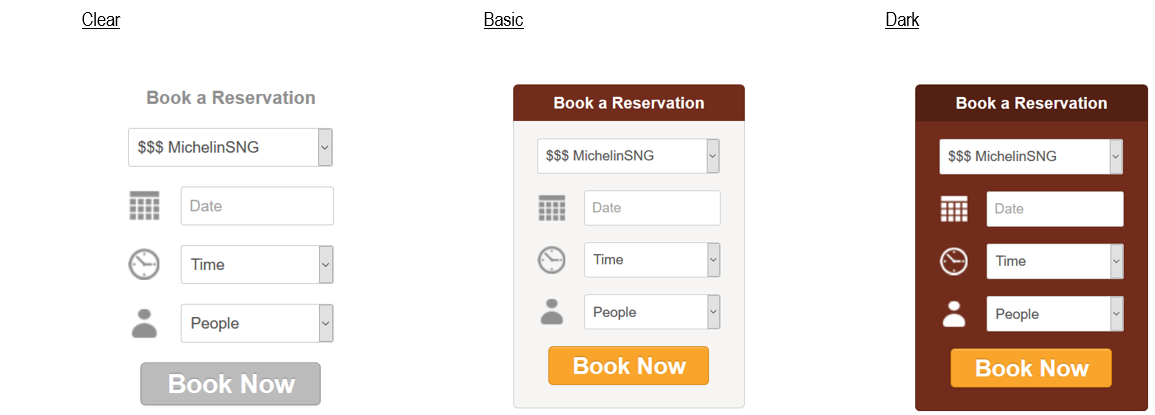
Task: Open the $$$ MichelinSNG dropdown in Dark widget
Action: pyautogui.click(x=1031, y=156)
